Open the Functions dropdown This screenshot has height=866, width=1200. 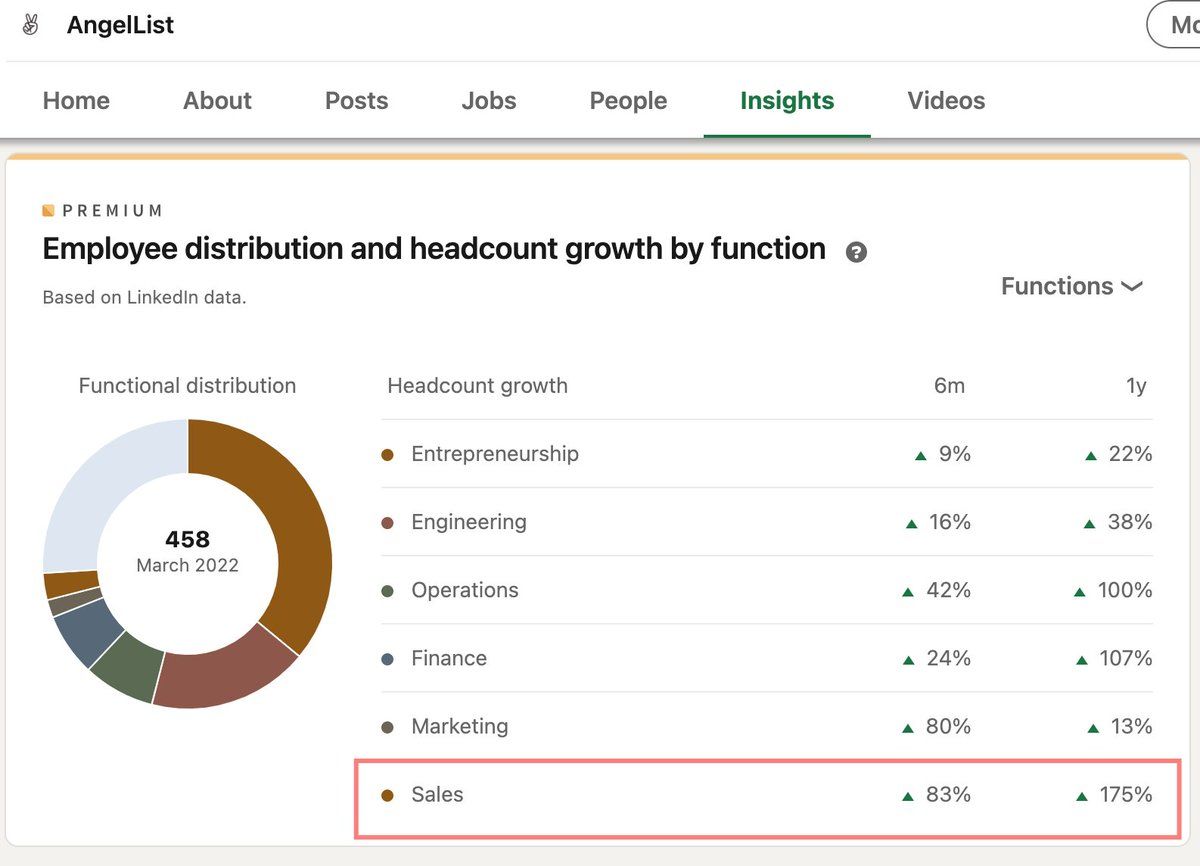click(x=1071, y=287)
